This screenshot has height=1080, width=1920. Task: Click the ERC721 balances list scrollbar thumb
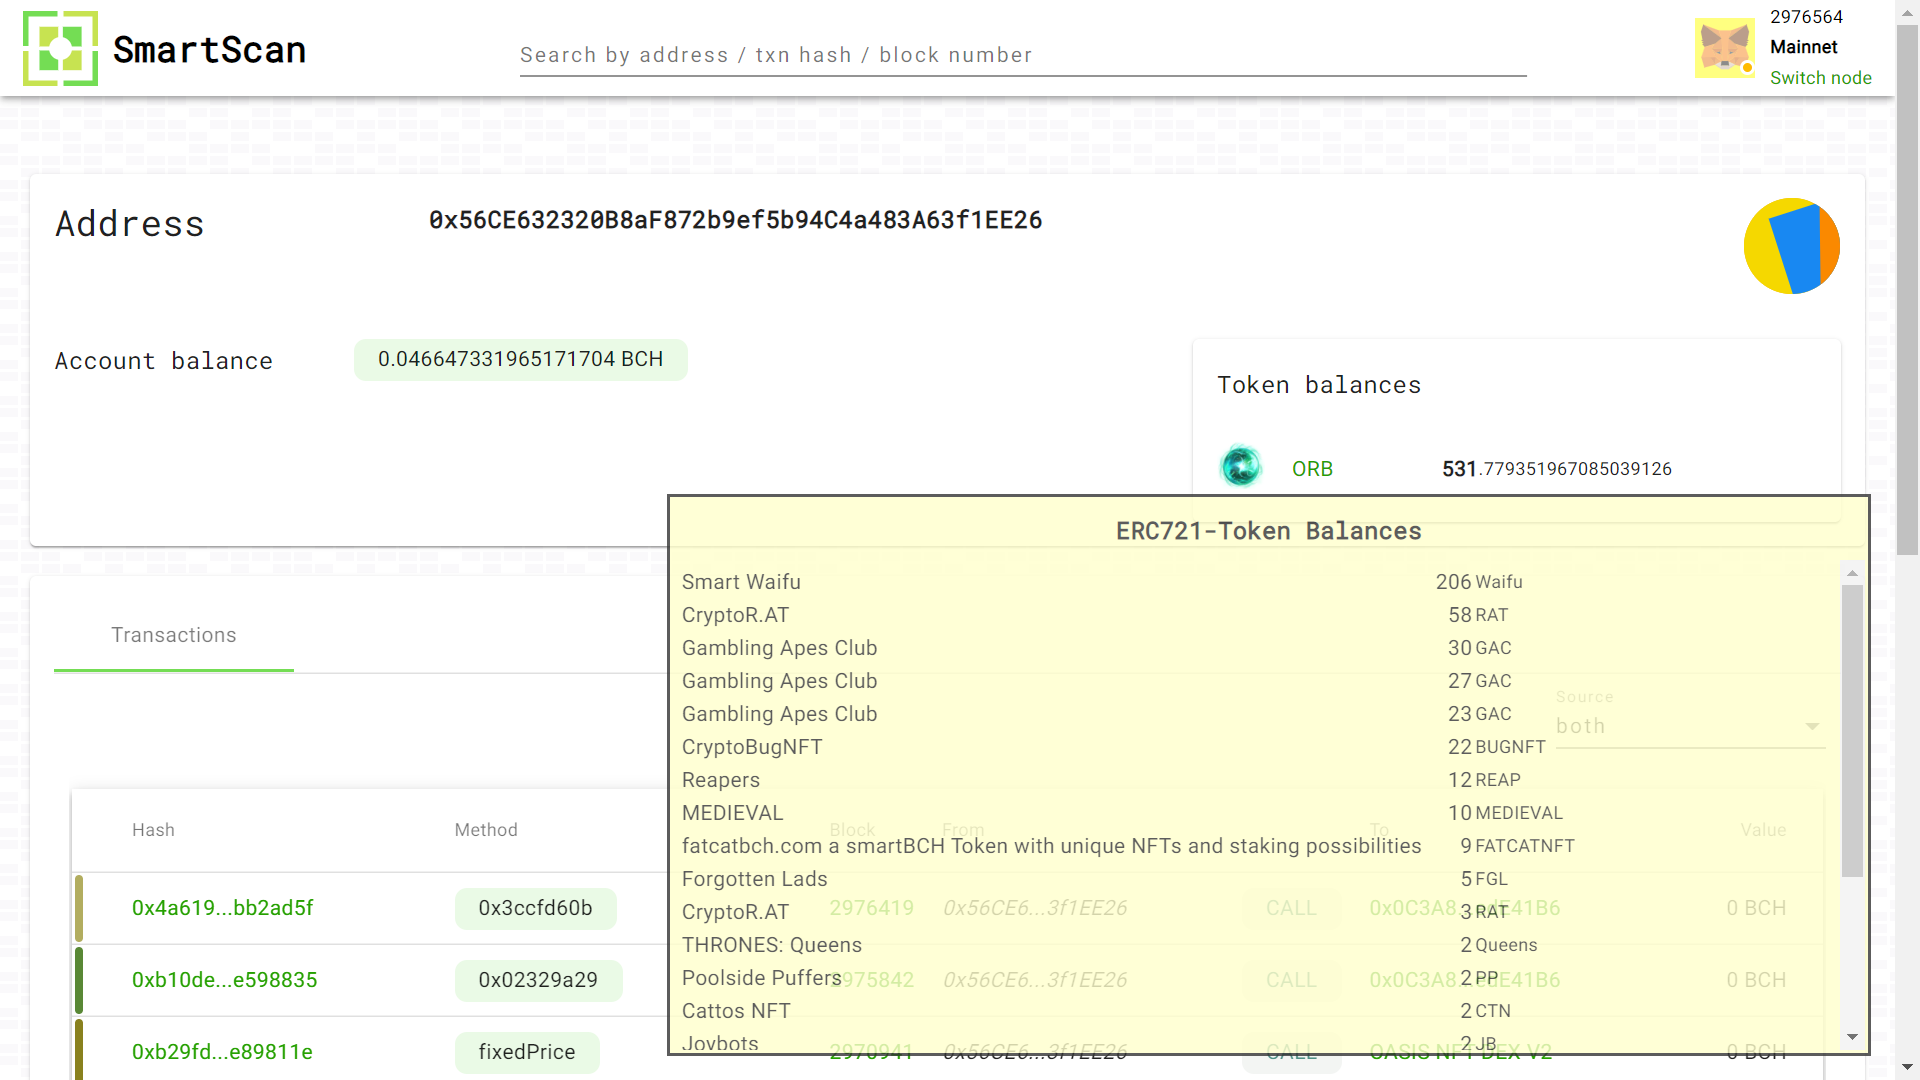(1852, 731)
